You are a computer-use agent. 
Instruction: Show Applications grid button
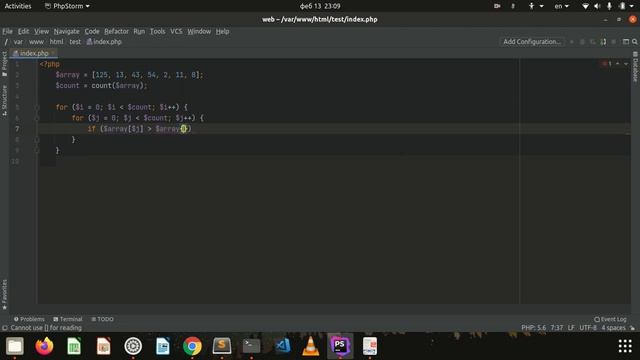[625, 346]
